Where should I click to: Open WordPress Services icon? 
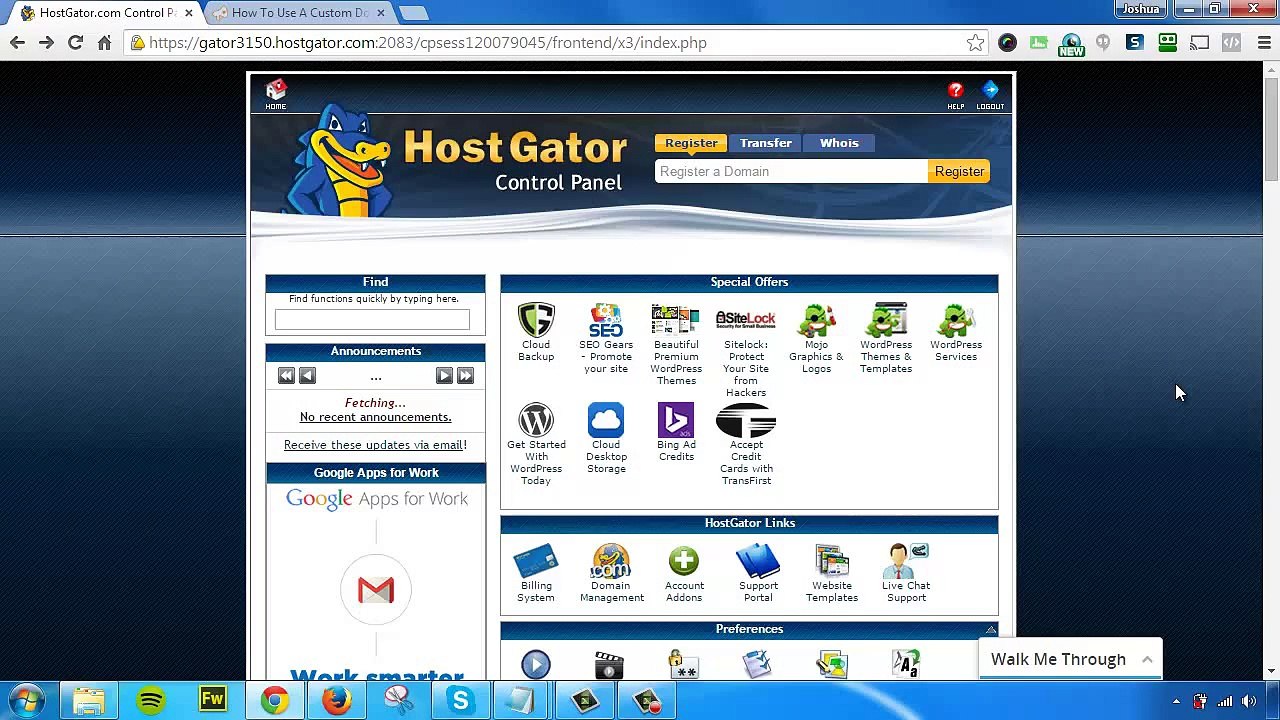click(x=956, y=321)
